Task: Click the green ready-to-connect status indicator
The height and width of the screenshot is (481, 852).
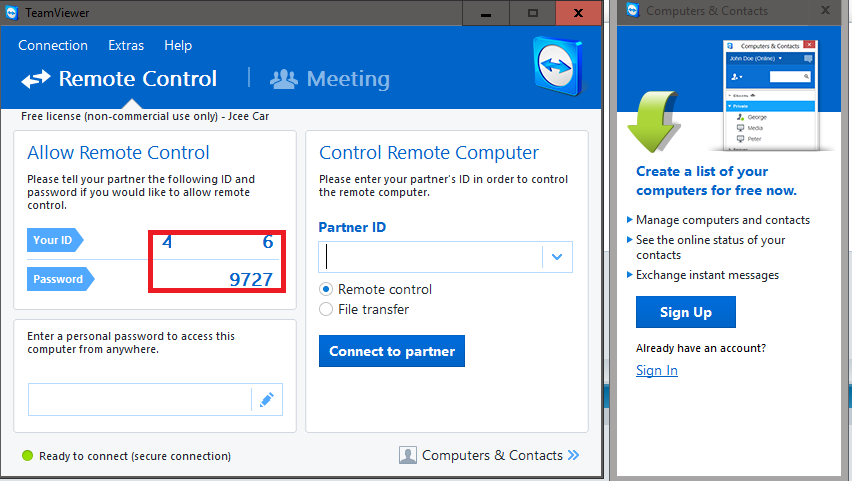Action: (27, 456)
